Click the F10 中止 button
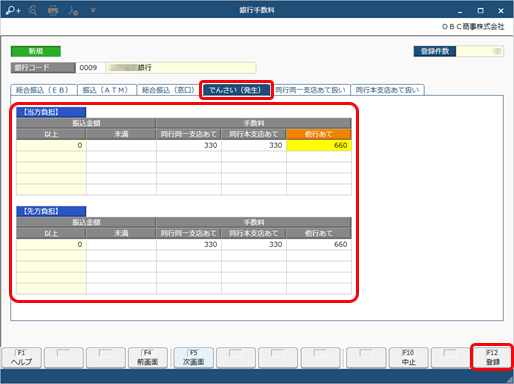Image resolution: width=514 pixels, height=384 pixels. coord(409,358)
